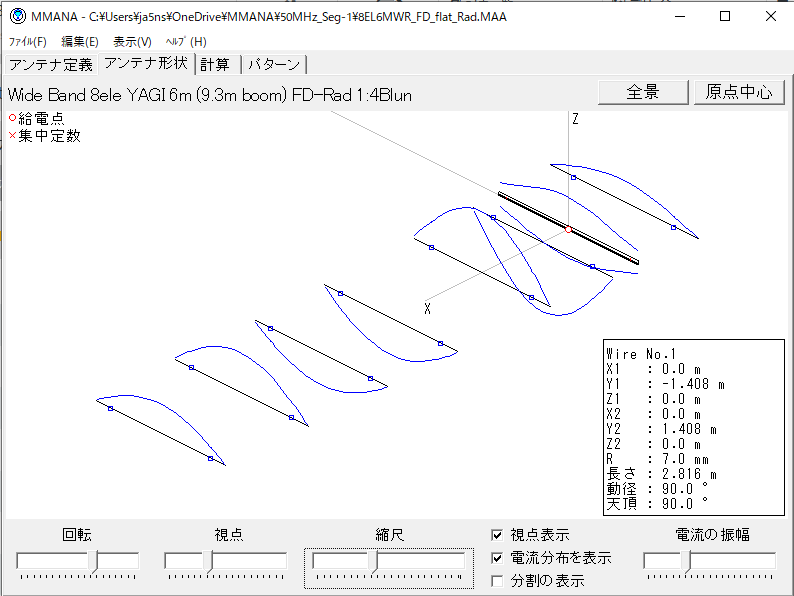Switch to the パターン tab
The height and width of the screenshot is (596, 794).
(x=273, y=65)
